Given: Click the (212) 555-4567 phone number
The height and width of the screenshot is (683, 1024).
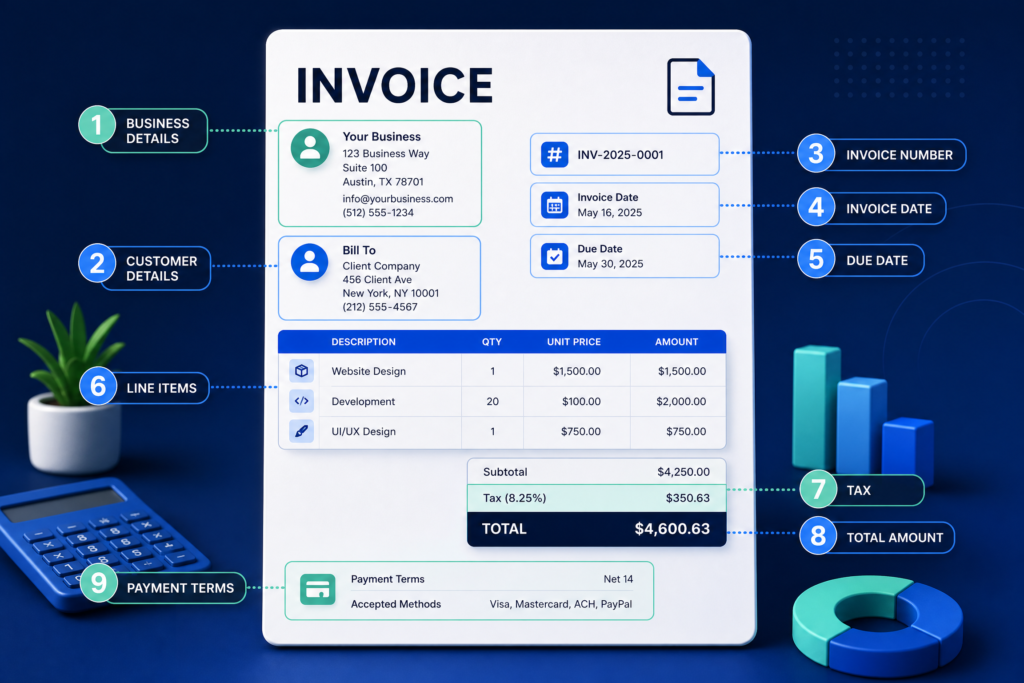Looking at the screenshot, I should 379,307.
